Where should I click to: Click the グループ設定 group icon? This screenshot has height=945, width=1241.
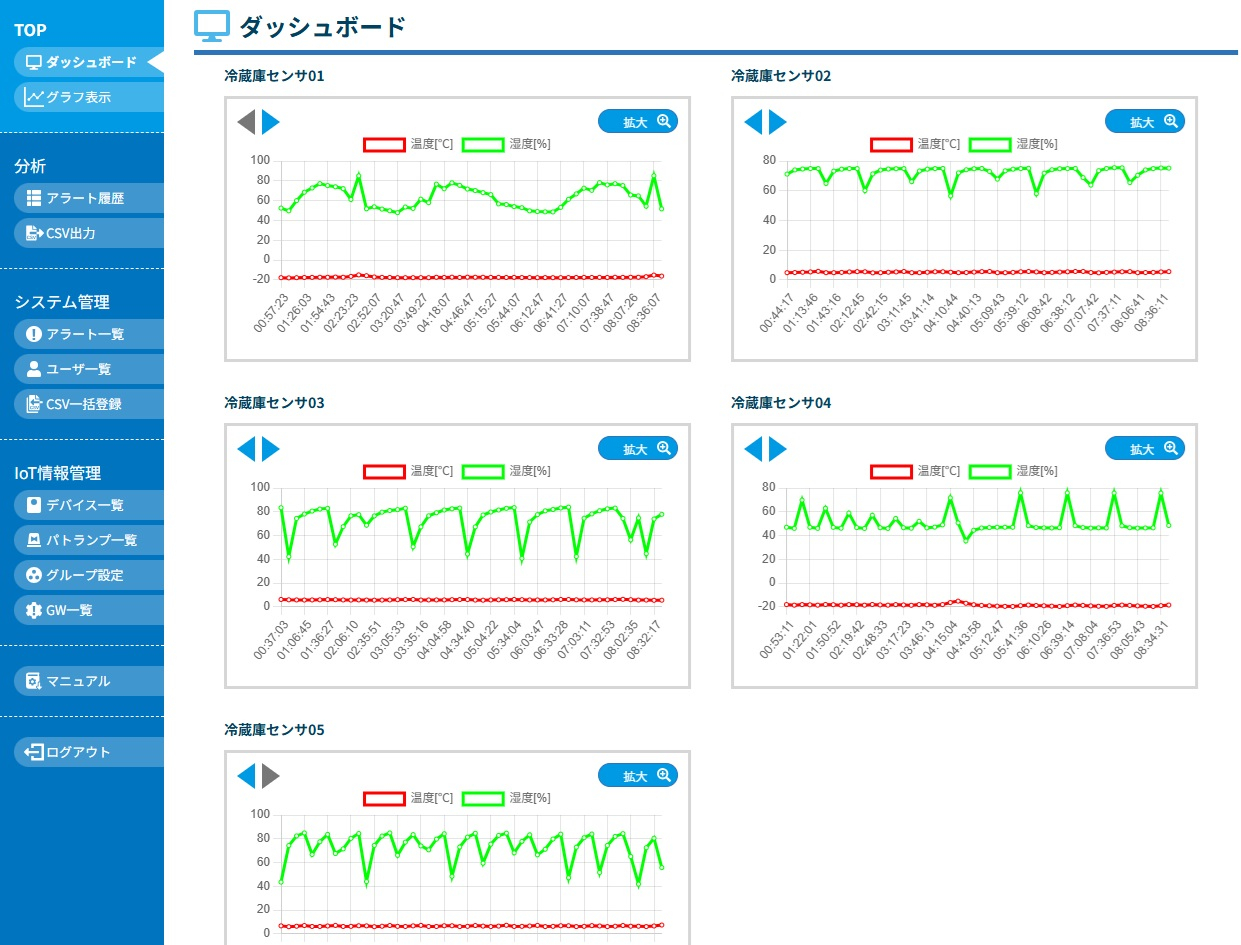pos(34,575)
